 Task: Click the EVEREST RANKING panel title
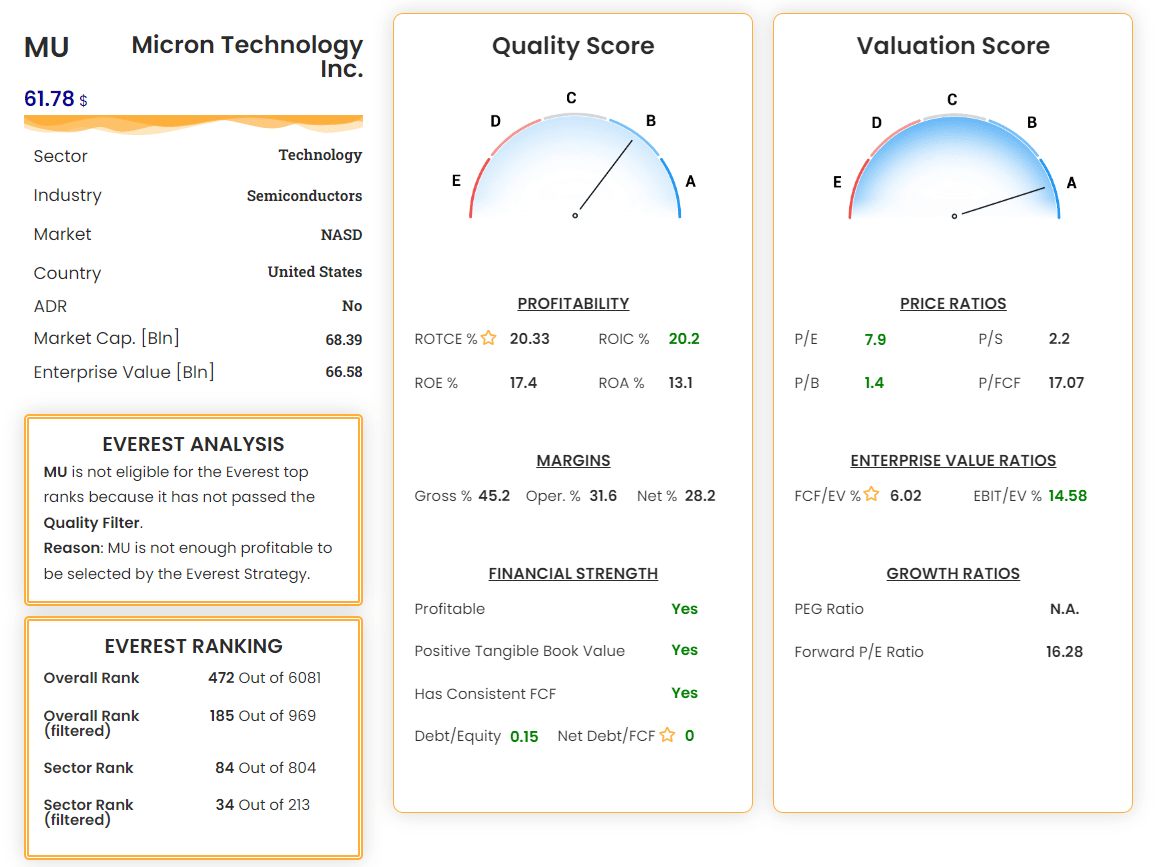pos(193,646)
